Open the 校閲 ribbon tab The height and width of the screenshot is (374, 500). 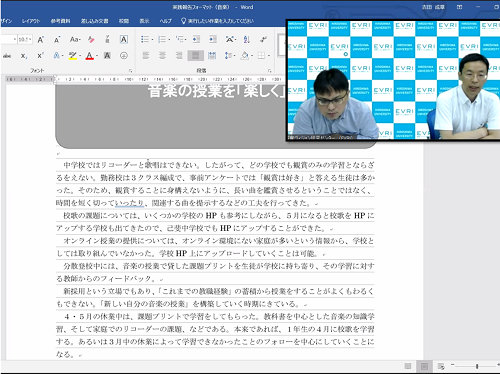click(124, 21)
